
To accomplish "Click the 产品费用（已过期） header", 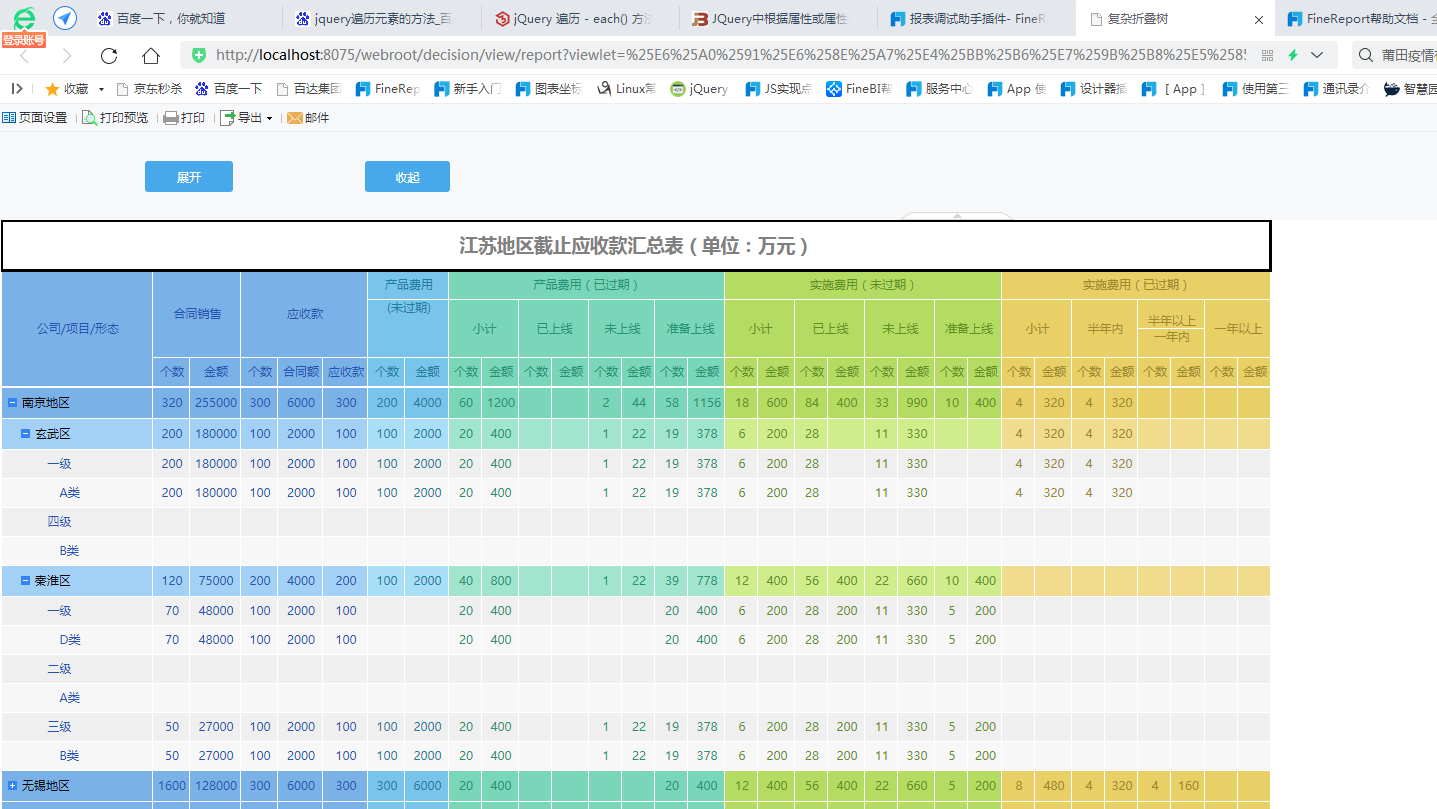I will point(586,285).
